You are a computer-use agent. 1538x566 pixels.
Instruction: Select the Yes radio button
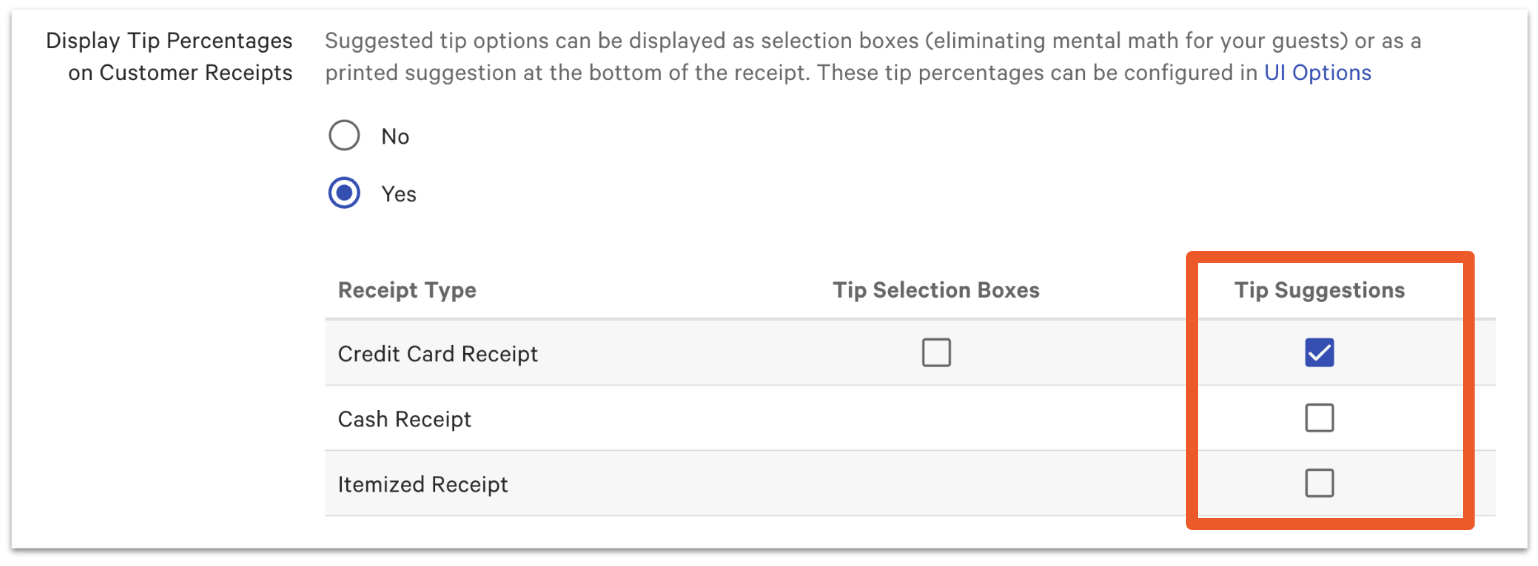click(344, 193)
